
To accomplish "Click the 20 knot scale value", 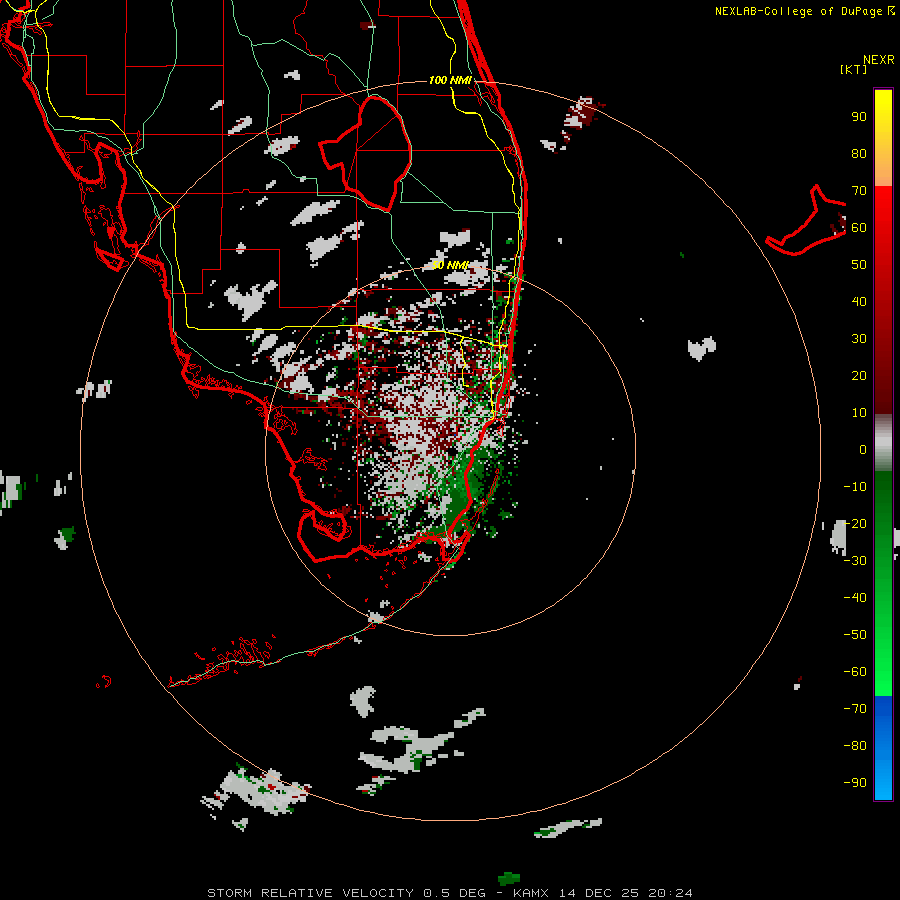I will coord(859,376).
